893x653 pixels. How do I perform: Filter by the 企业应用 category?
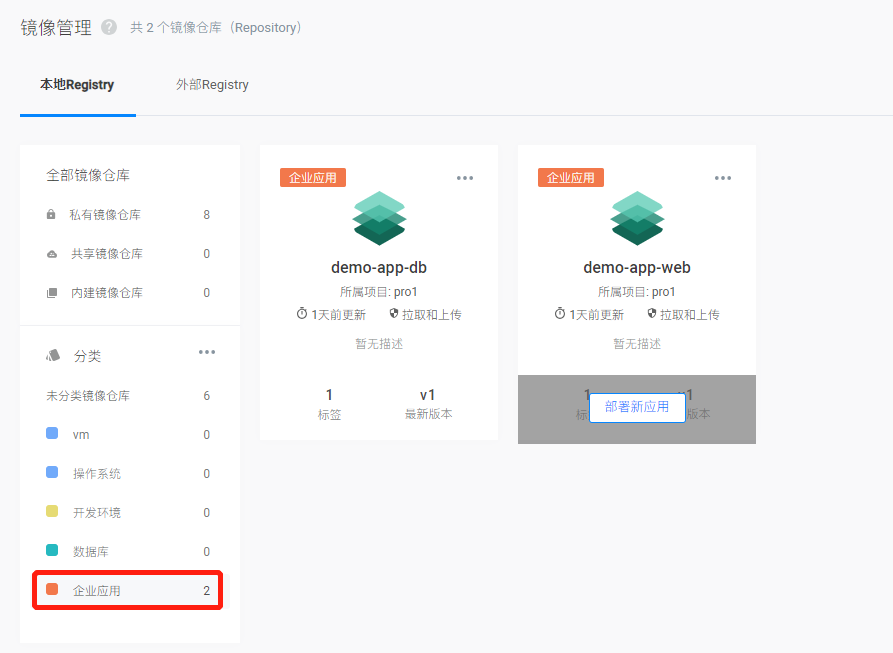[97, 591]
